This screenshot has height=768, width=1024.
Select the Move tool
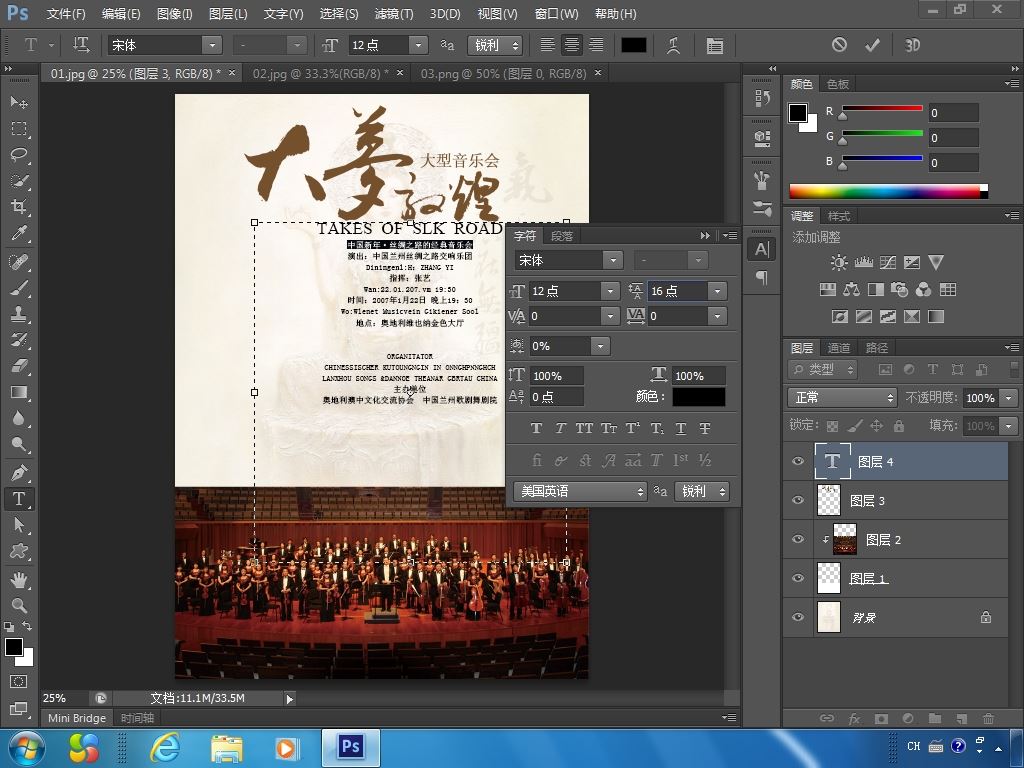(x=19, y=103)
